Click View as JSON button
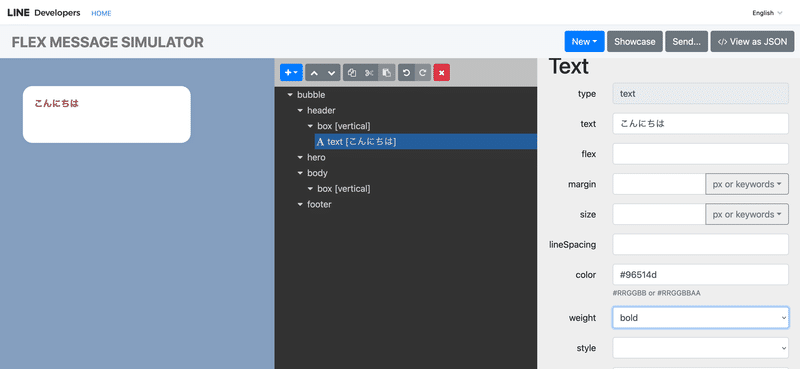Viewport: 800px width, 369px height. pyautogui.click(x=752, y=42)
